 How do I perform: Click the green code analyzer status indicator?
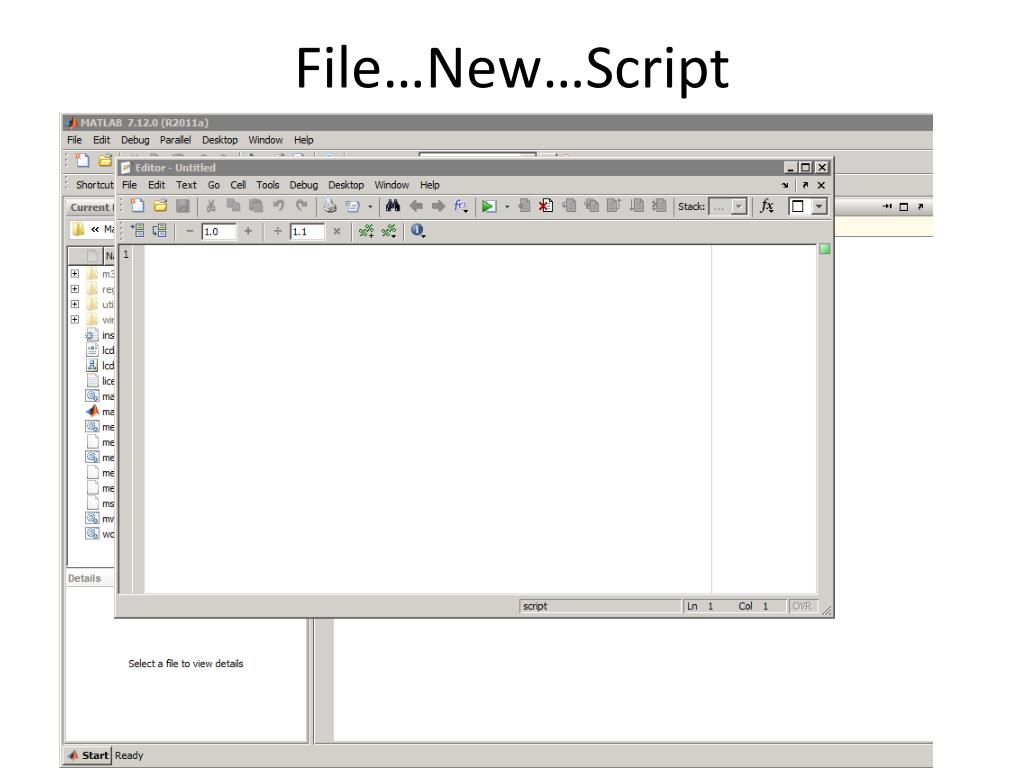(825, 249)
